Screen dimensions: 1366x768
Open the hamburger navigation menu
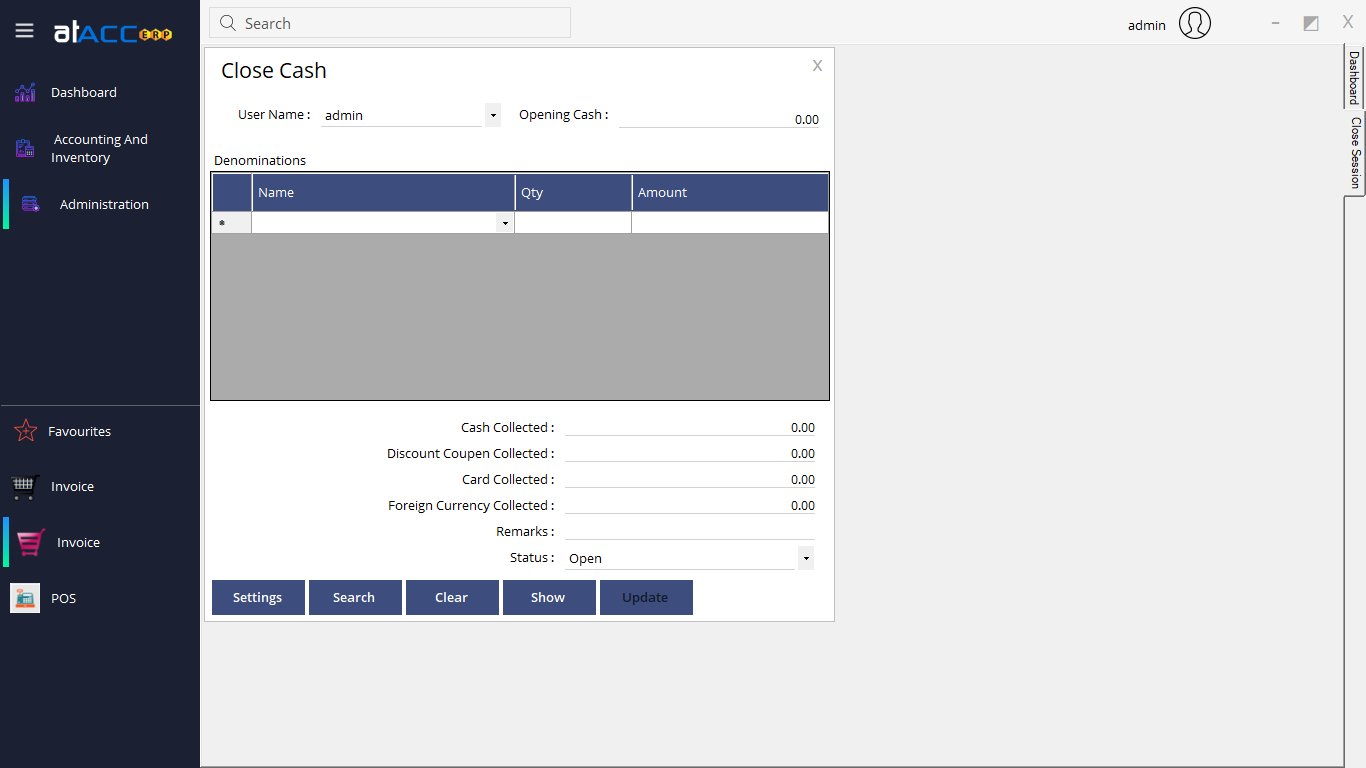pyautogui.click(x=24, y=30)
